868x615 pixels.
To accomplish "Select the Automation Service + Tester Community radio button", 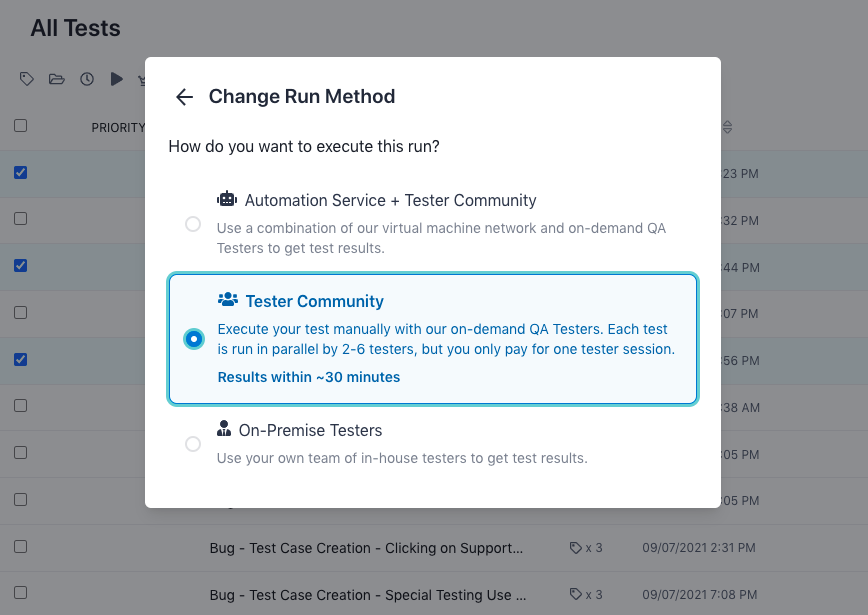I will (x=193, y=224).
